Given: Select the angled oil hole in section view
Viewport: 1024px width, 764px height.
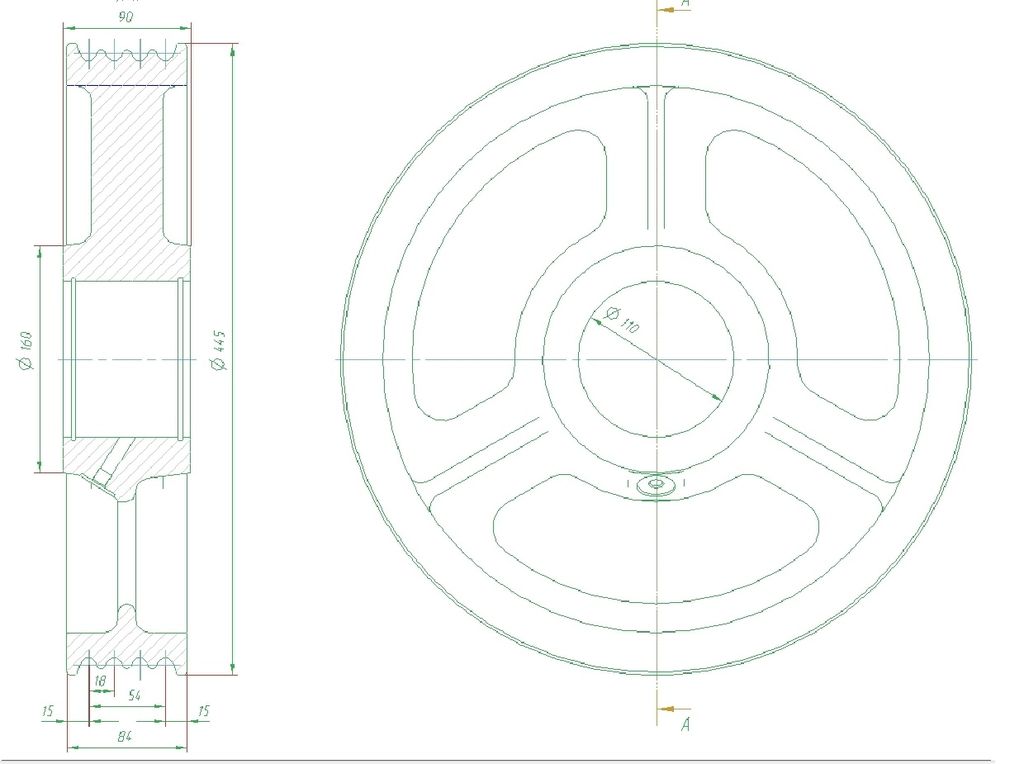Looking at the screenshot, I should tap(108, 468).
